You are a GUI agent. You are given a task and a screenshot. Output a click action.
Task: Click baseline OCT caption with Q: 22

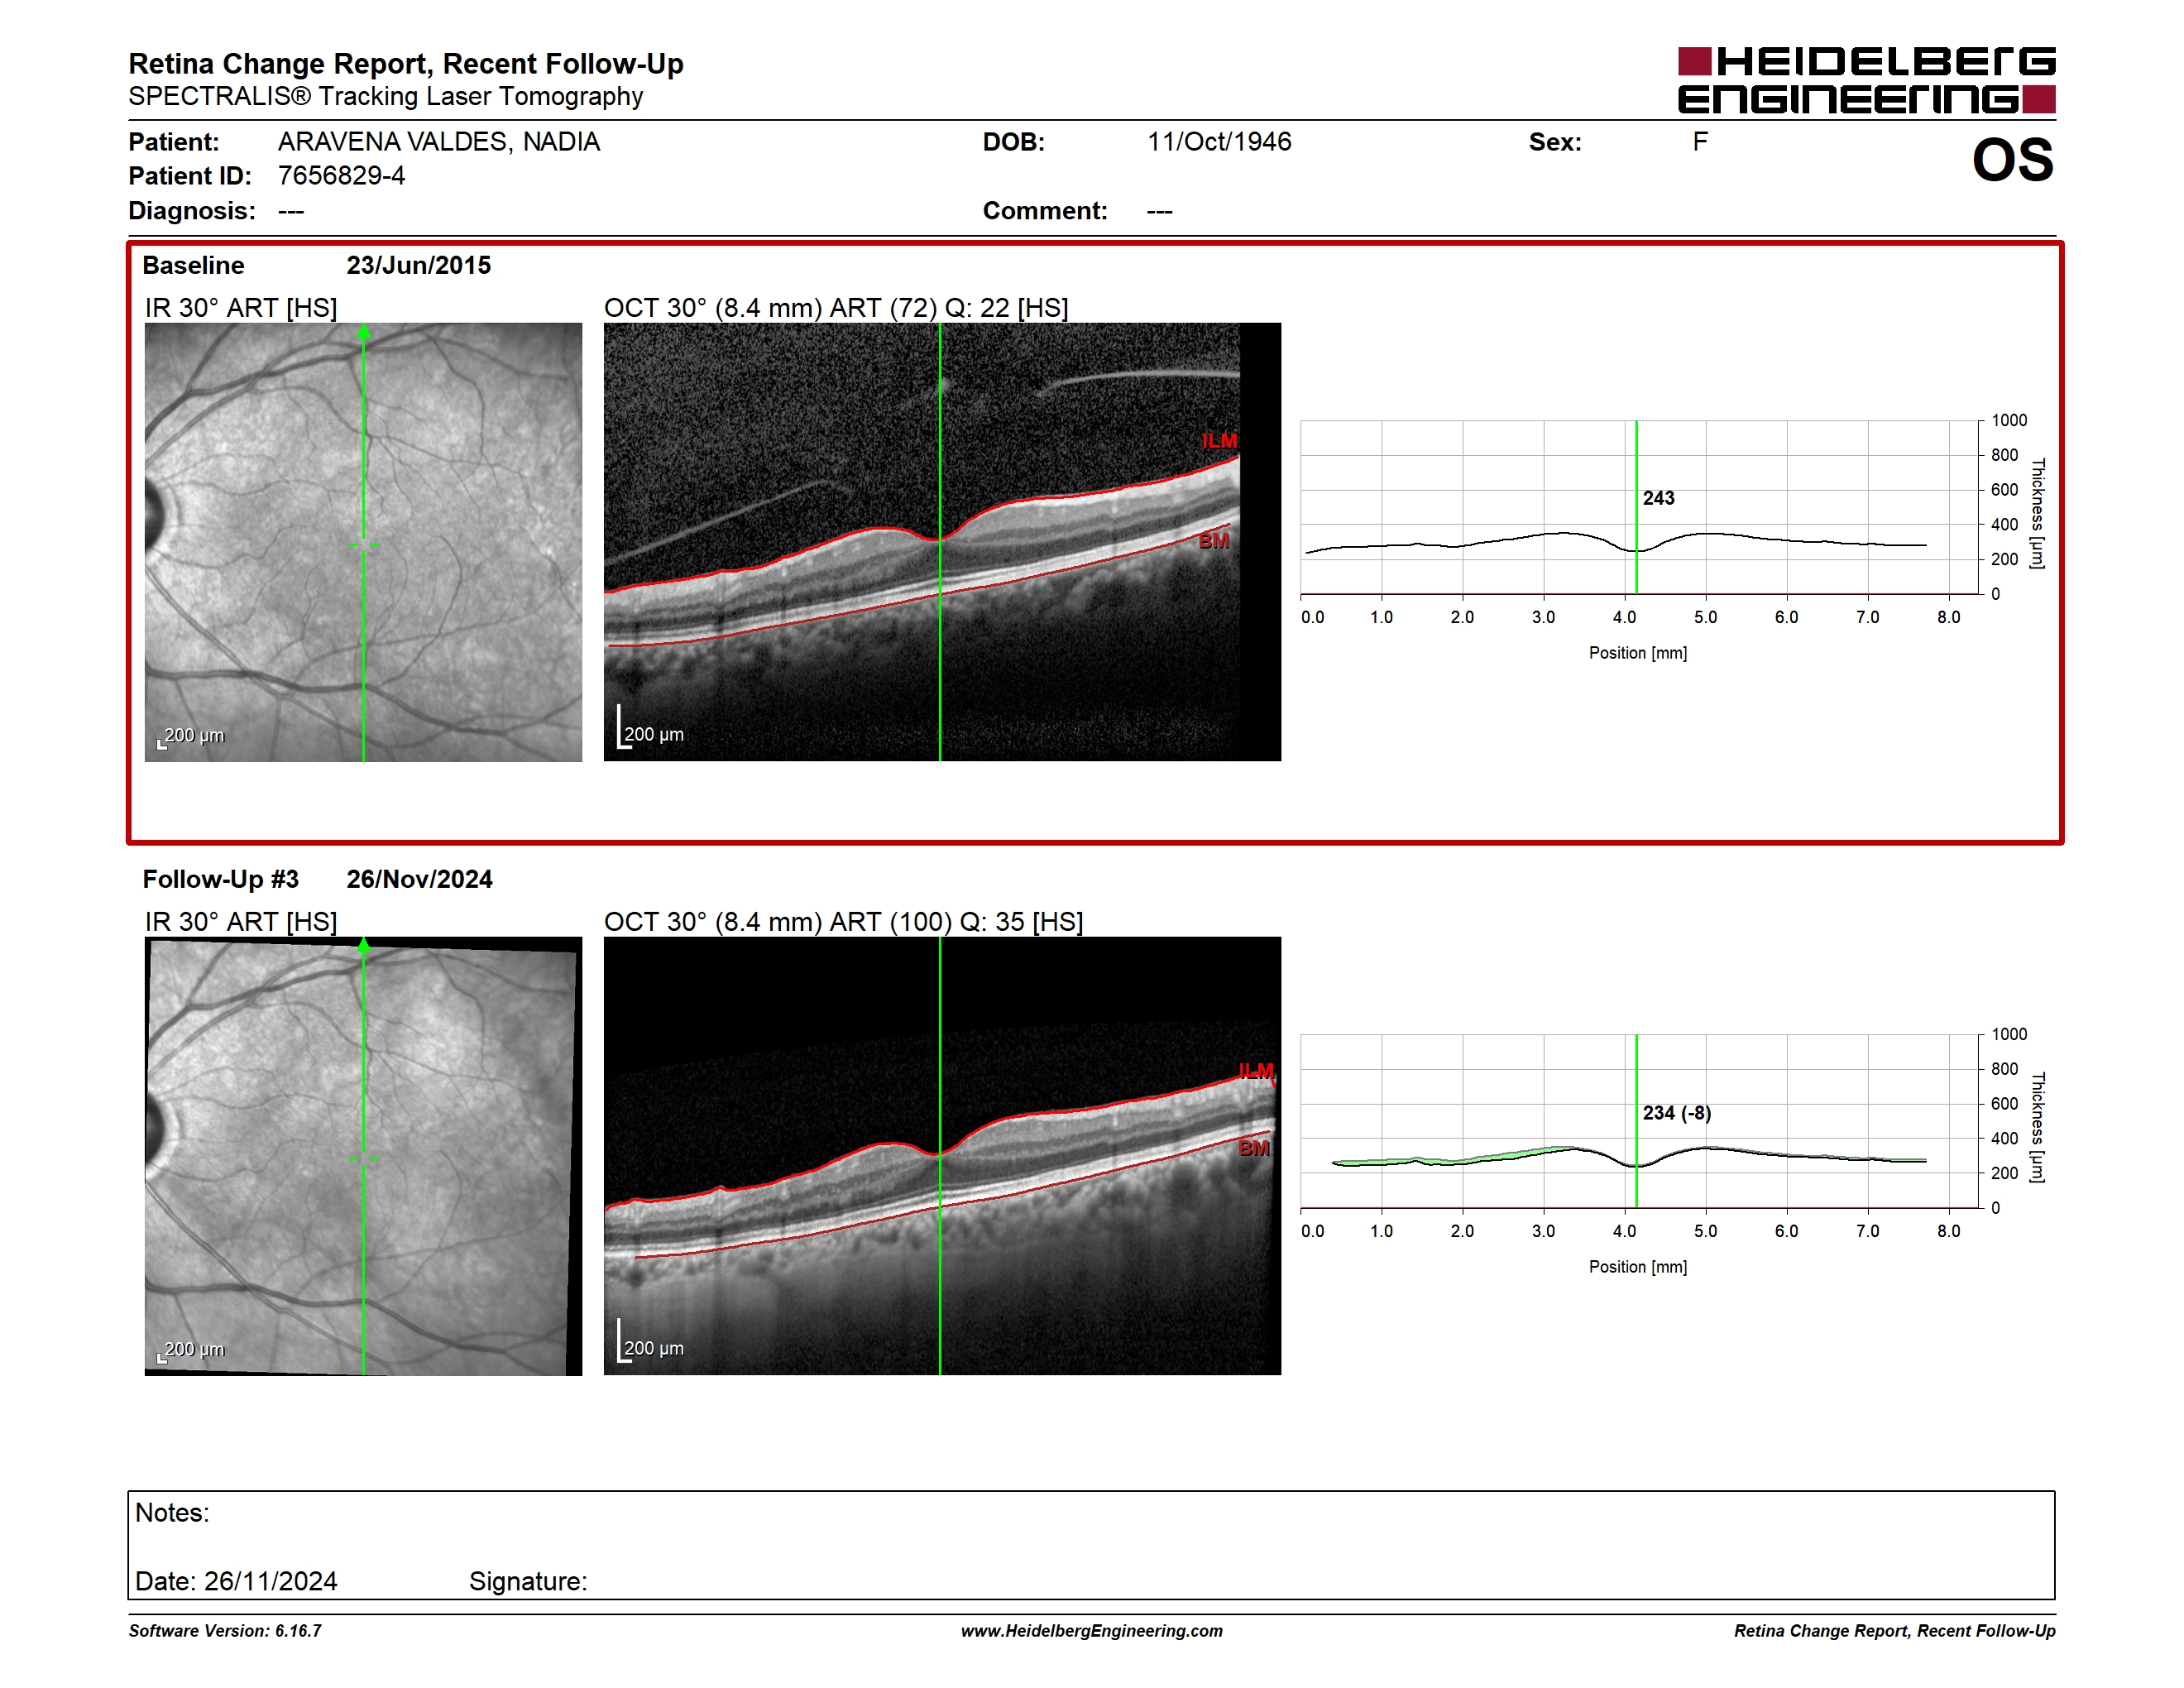[836, 308]
